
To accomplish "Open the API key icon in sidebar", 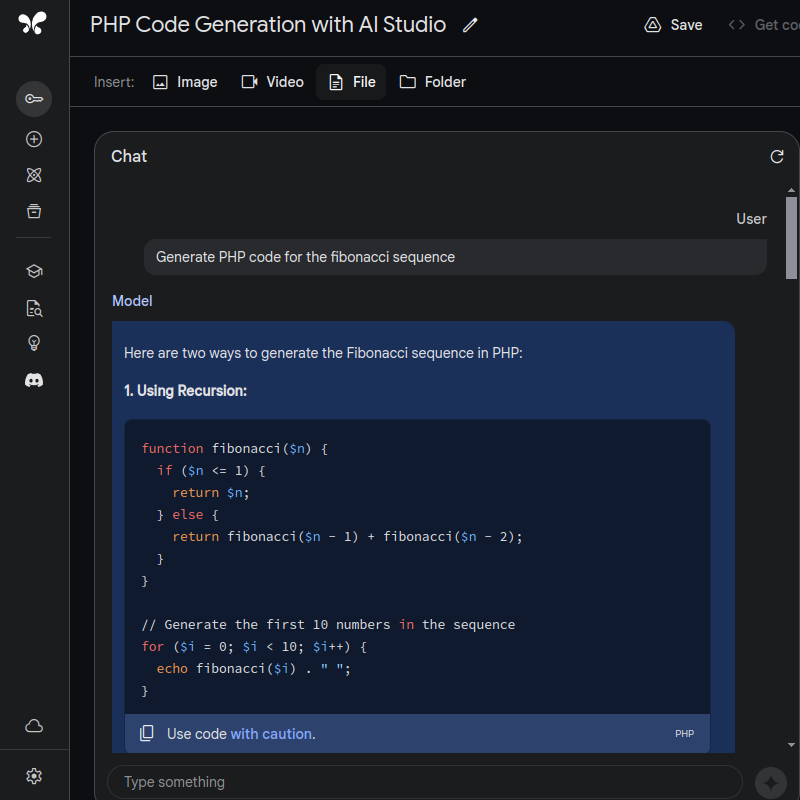I will coord(34,98).
